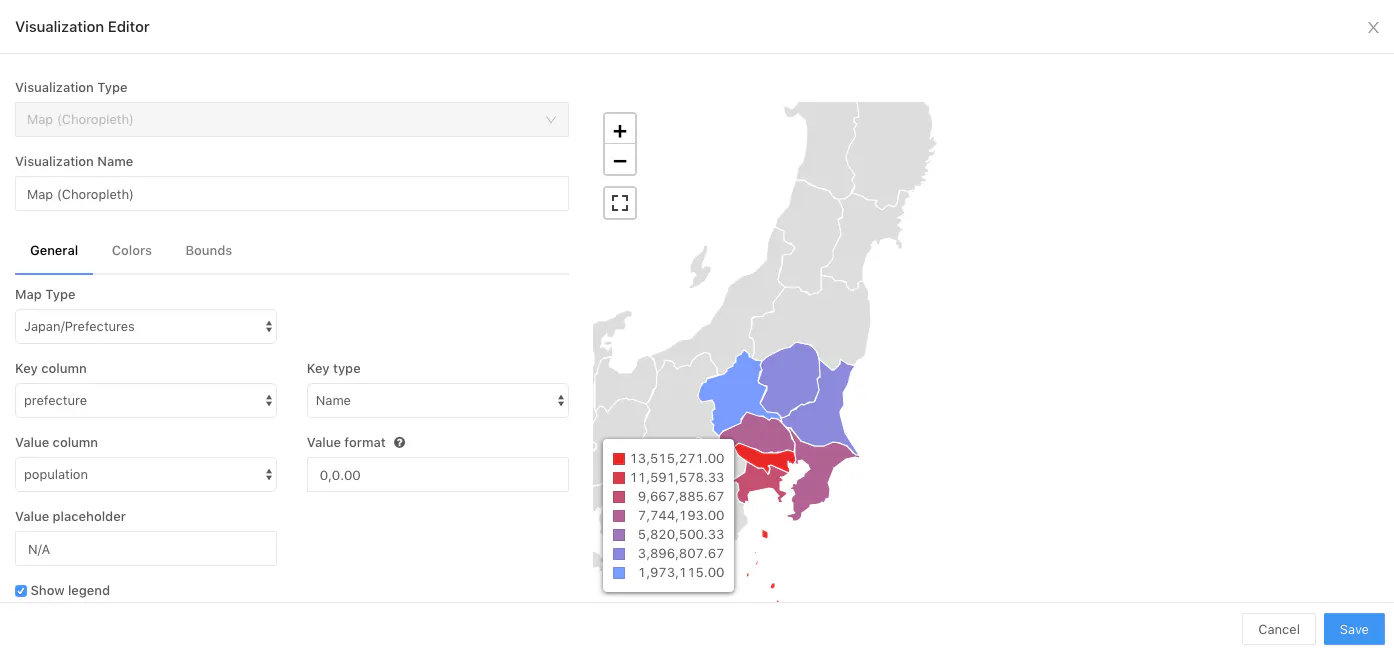The width and height of the screenshot is (1394, 653).
Task: Open the Key column dropdown
Action: pyautogui.click(x=145, y=400)
